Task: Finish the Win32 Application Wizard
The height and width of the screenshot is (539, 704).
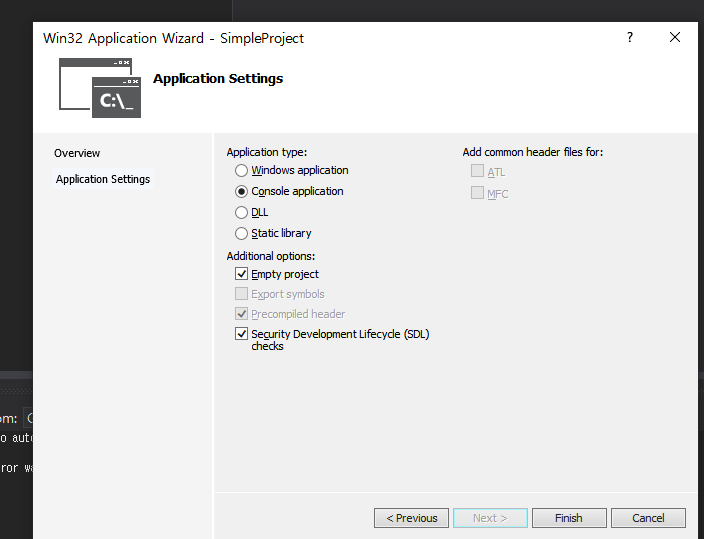Action: point(569,518)
